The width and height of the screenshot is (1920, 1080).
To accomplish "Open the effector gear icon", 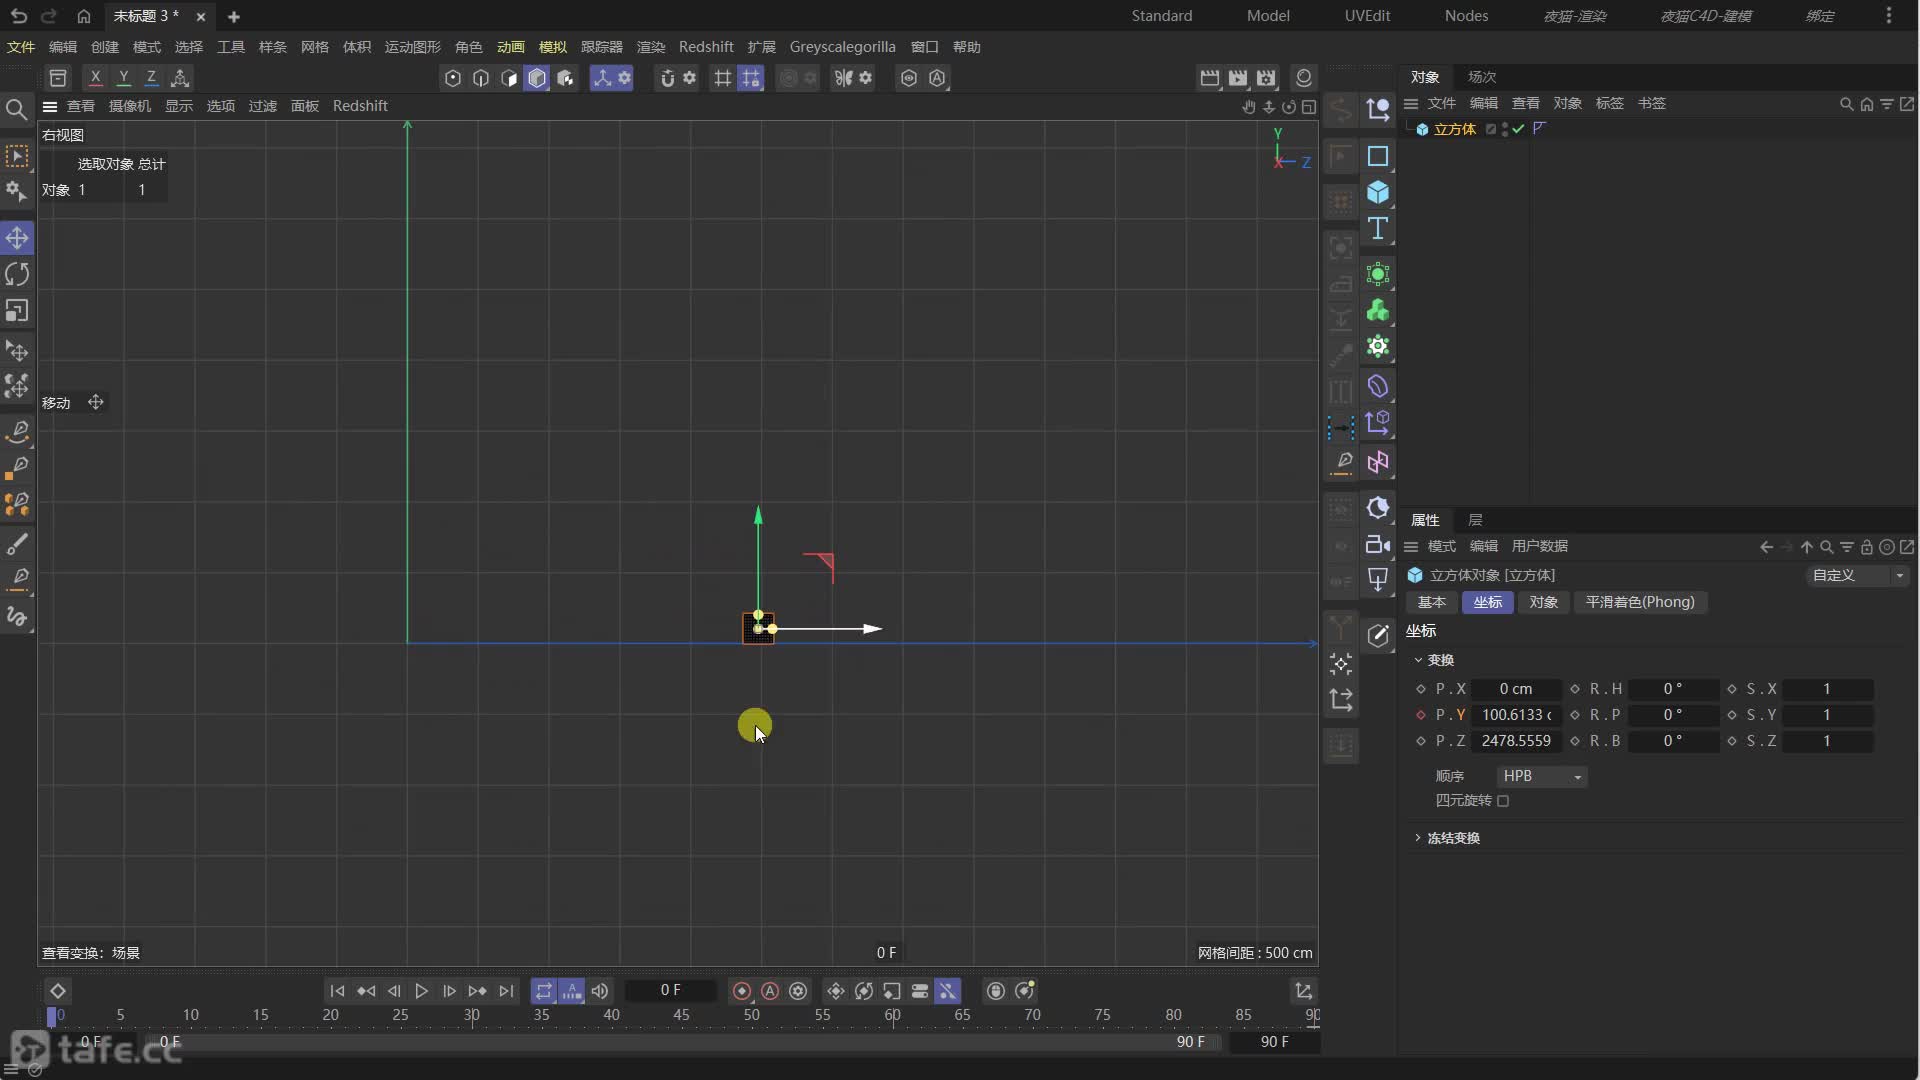I will [1378, 347].
